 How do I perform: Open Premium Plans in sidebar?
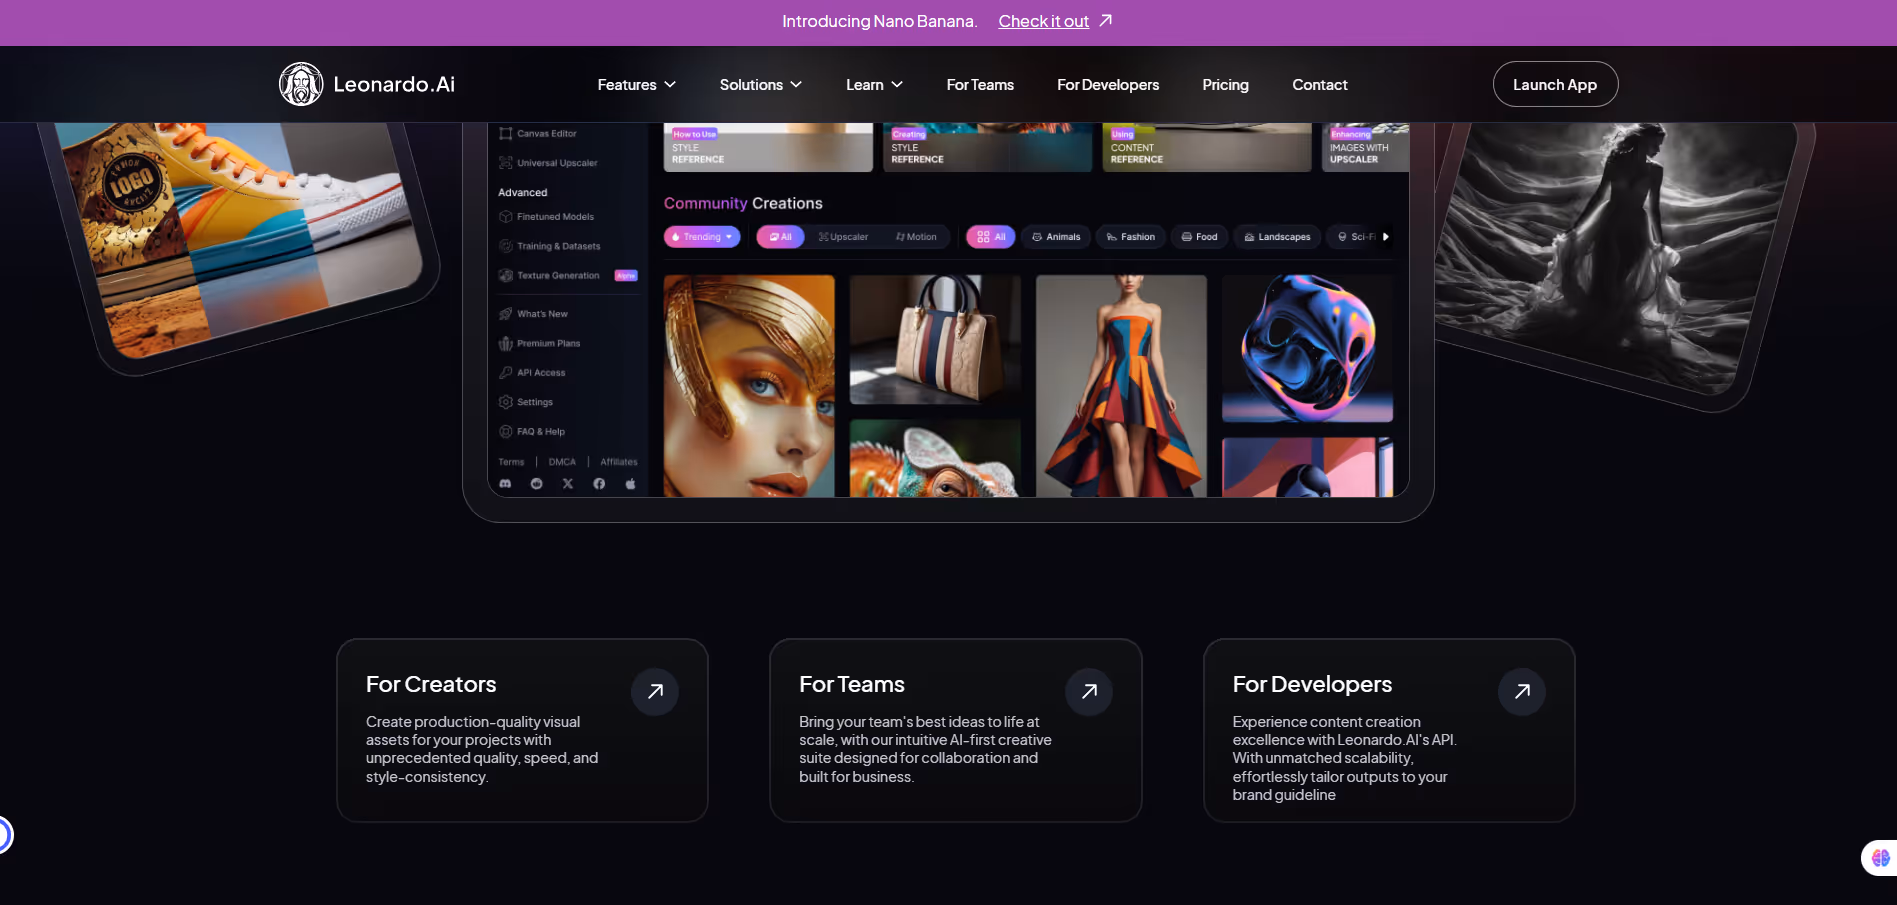coord(540,343)
